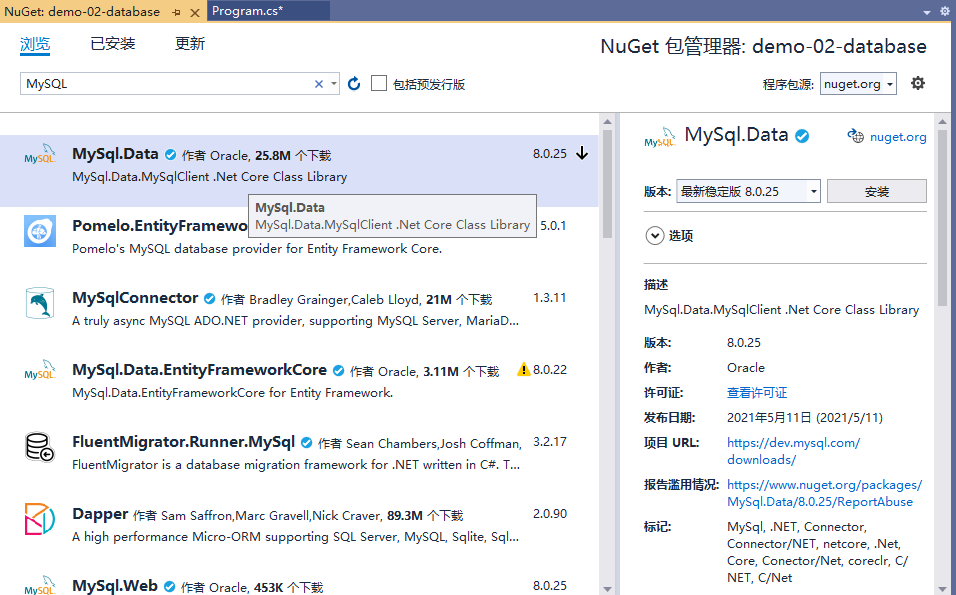
Task: Select the MySqlConnector package title
Action: click(x=135, y=298)
